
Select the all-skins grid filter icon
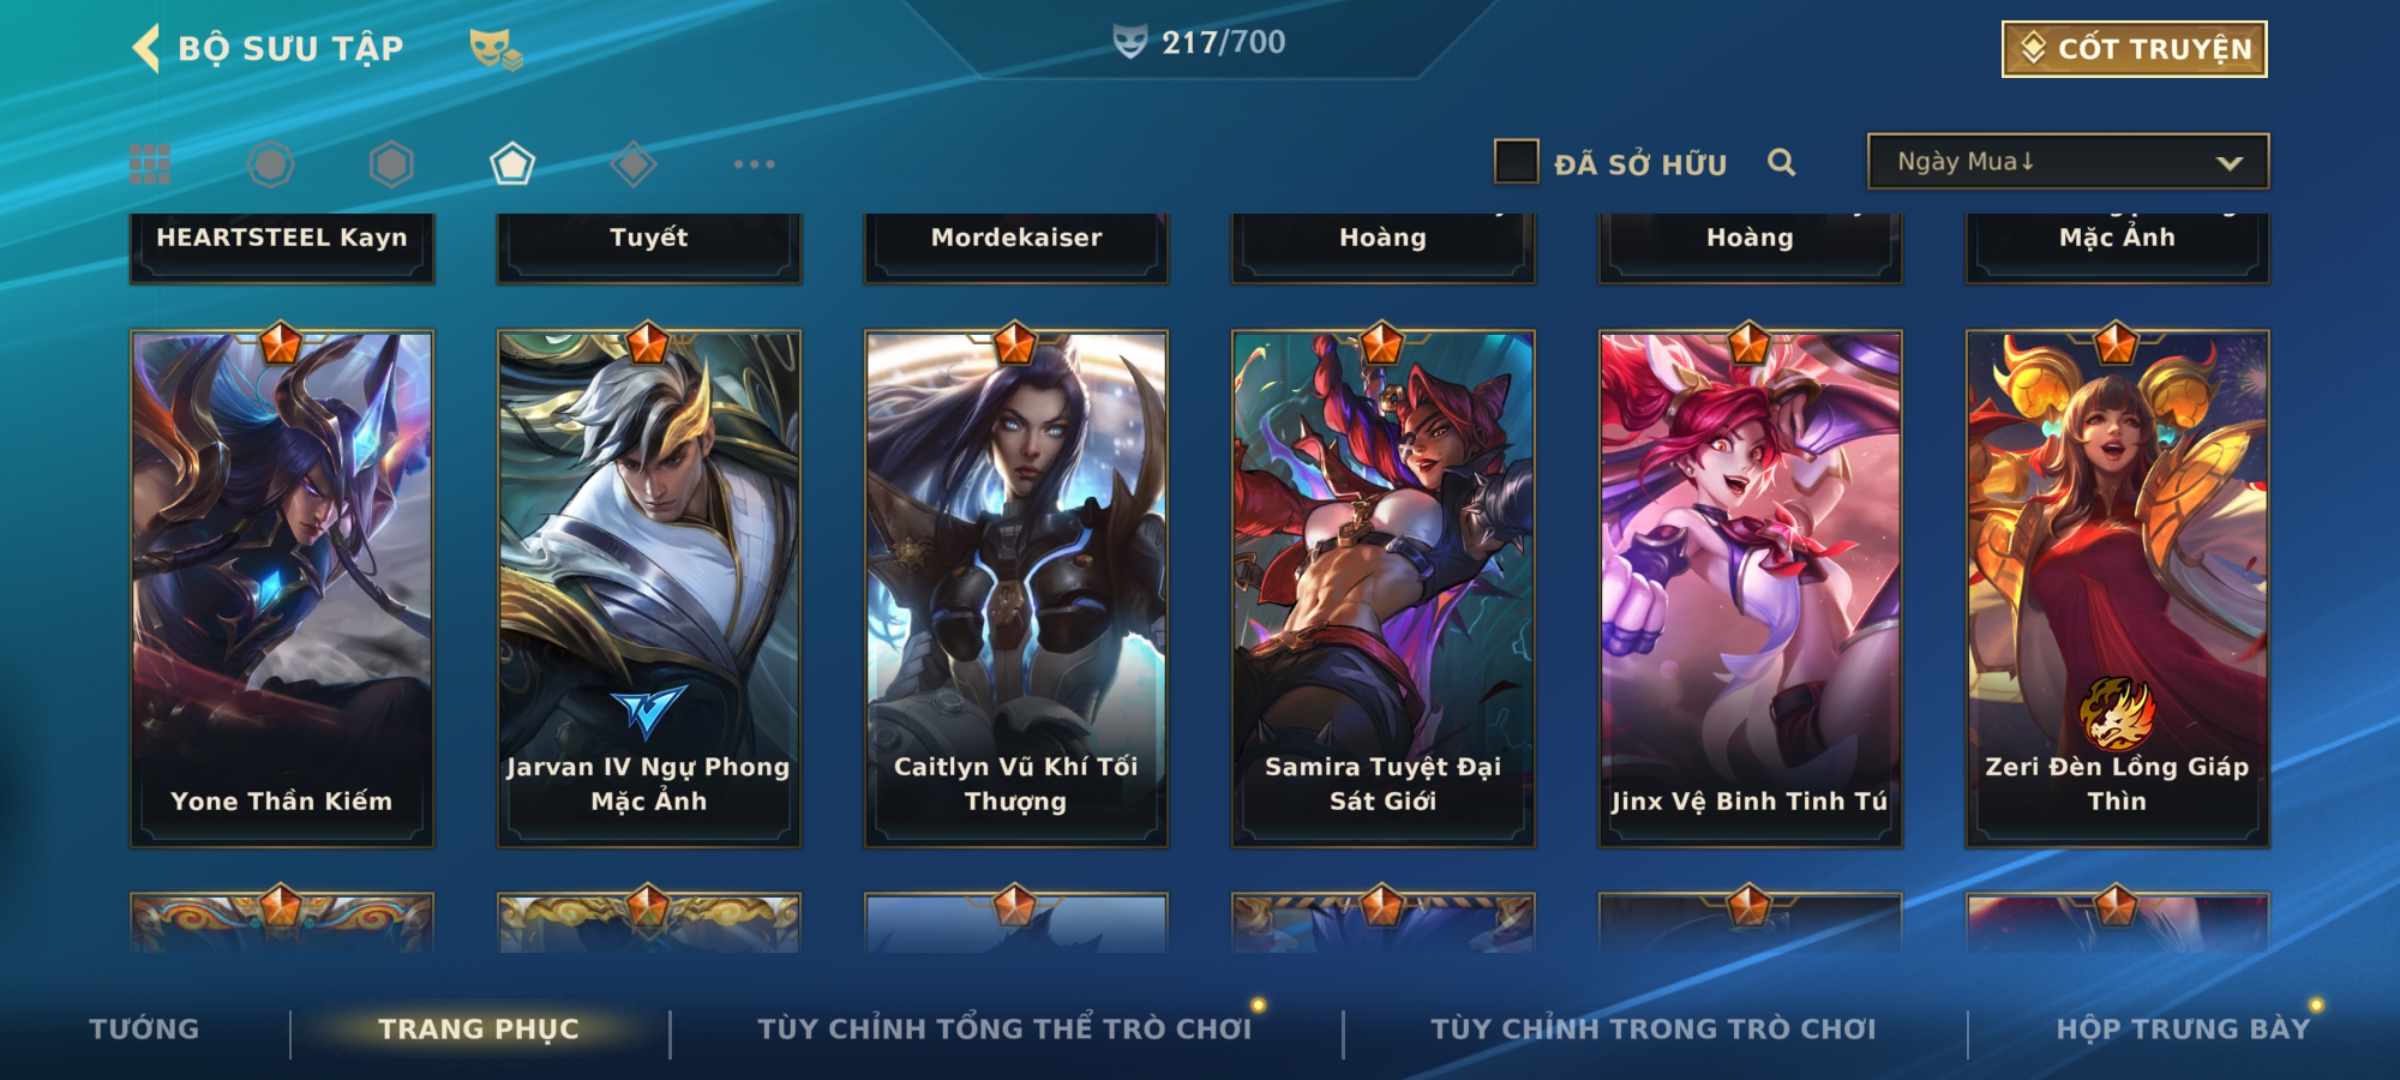(x=150, y=164)
